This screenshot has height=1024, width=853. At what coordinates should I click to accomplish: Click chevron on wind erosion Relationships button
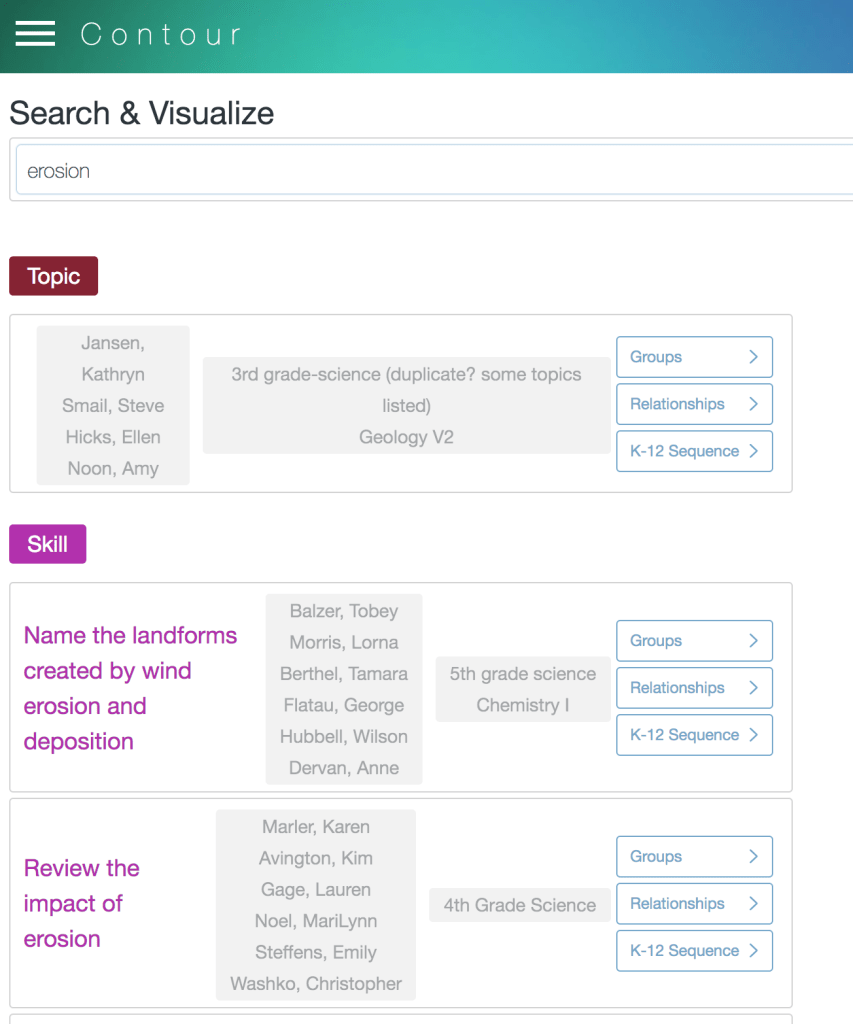click(x=753, y=688)
